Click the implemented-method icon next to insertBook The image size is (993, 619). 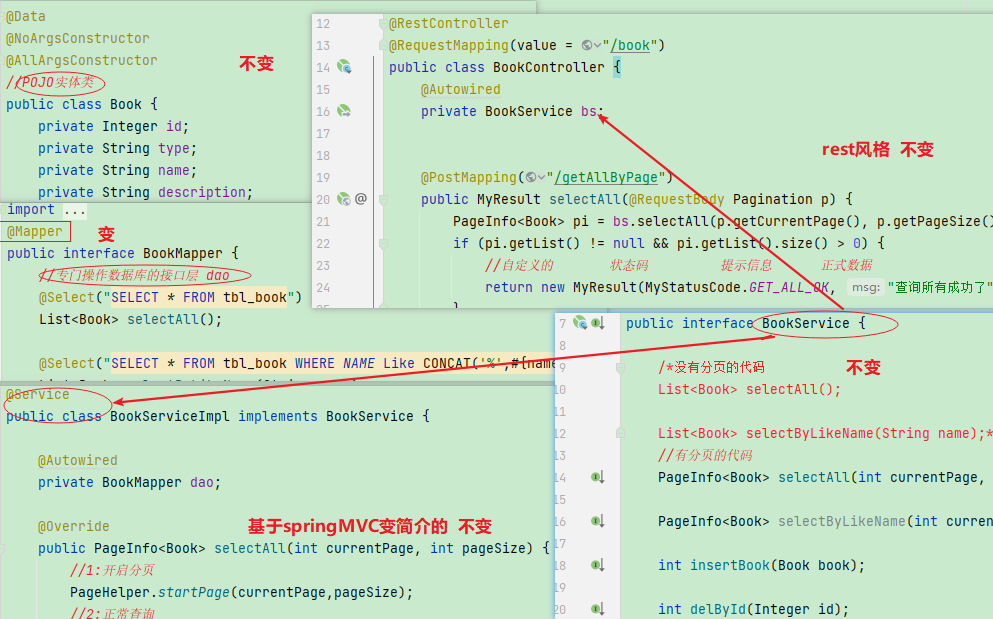(x=596, y=565)
